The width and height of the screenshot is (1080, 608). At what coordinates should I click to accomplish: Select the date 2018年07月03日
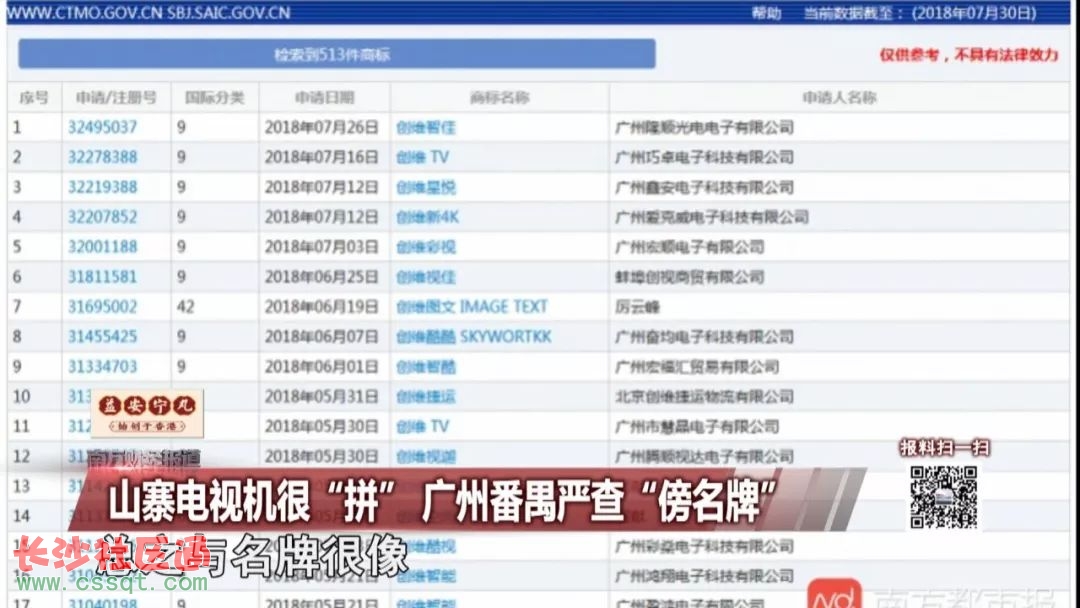point(322,247)
